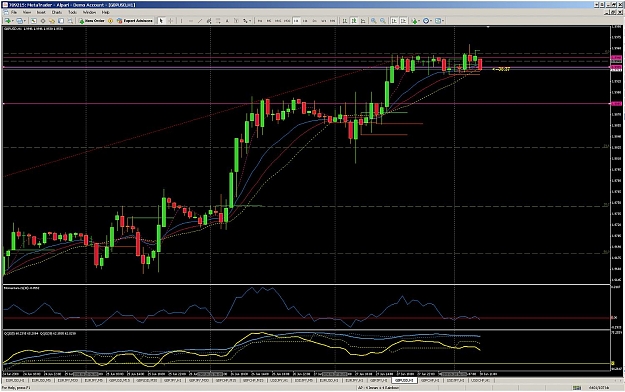Switch timeframe to M5

(x=269, y=21)
